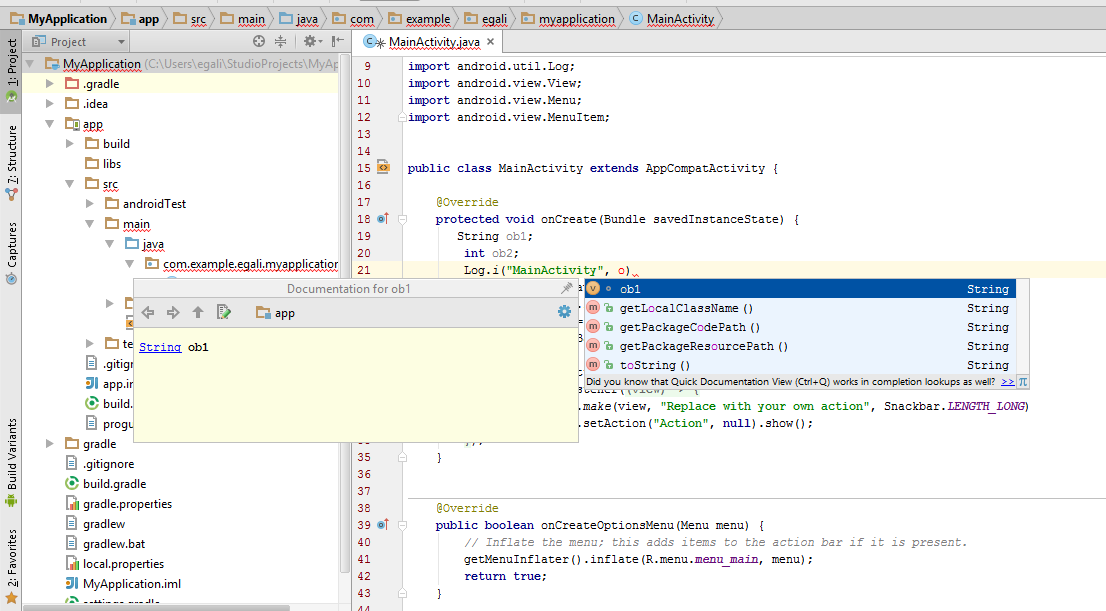
Task: Open the Project view selector dropdown
Action: point(79,42)
